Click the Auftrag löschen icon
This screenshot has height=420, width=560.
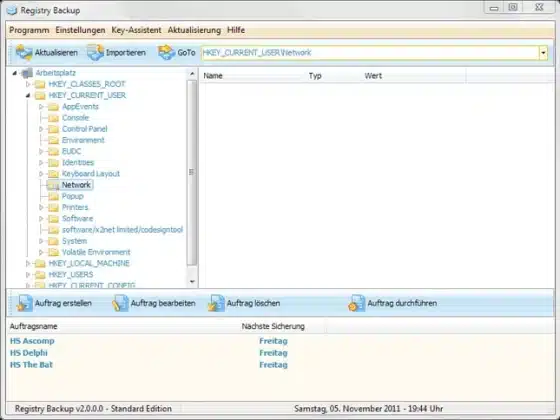coord(216,303)
